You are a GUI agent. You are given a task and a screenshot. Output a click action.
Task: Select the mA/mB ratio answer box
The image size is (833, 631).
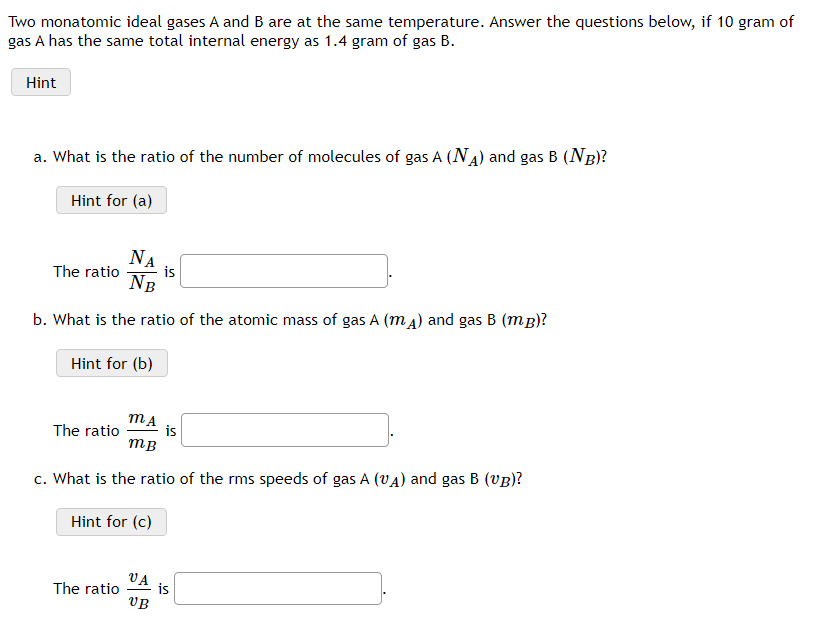click(284, 429)
